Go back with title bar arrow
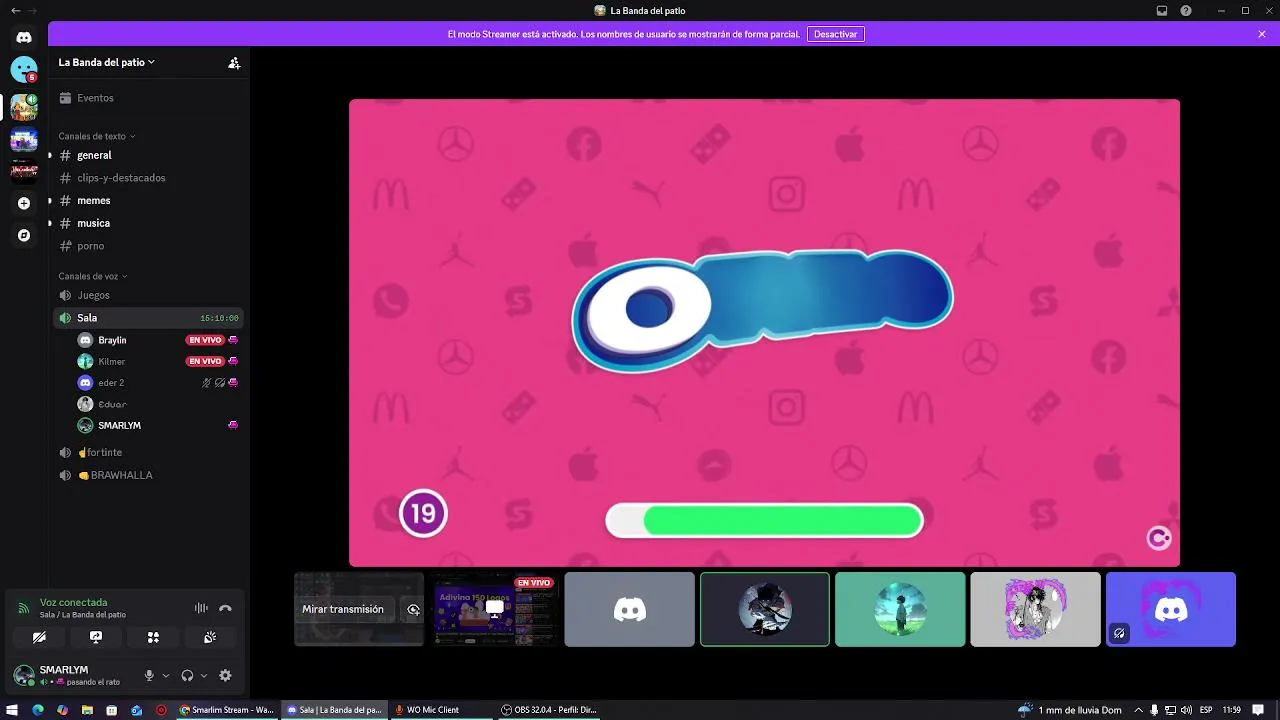The width and height of the screenshot is (1280, 720). click(15, 10)
